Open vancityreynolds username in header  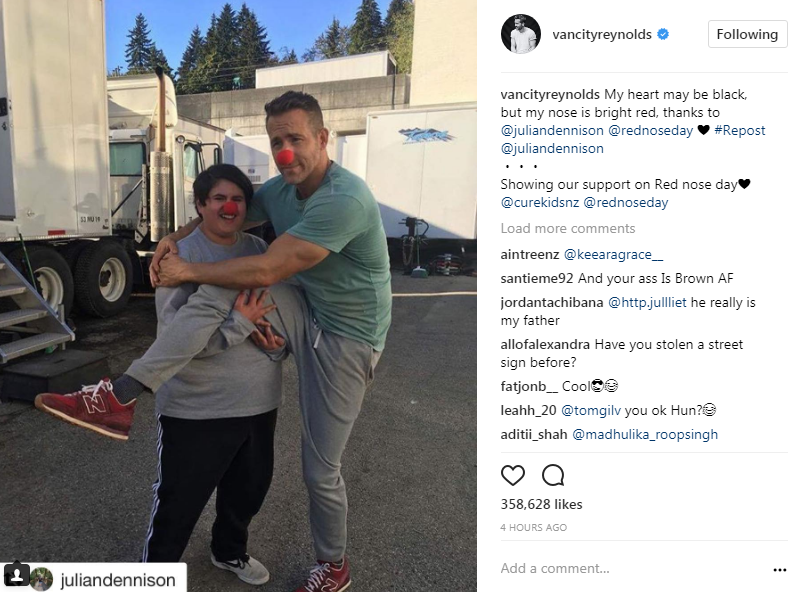(602, 34)
